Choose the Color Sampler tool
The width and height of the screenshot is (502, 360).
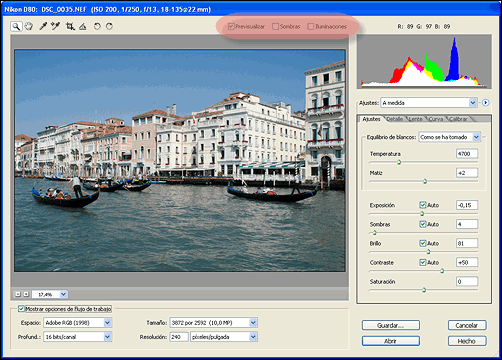55,26
